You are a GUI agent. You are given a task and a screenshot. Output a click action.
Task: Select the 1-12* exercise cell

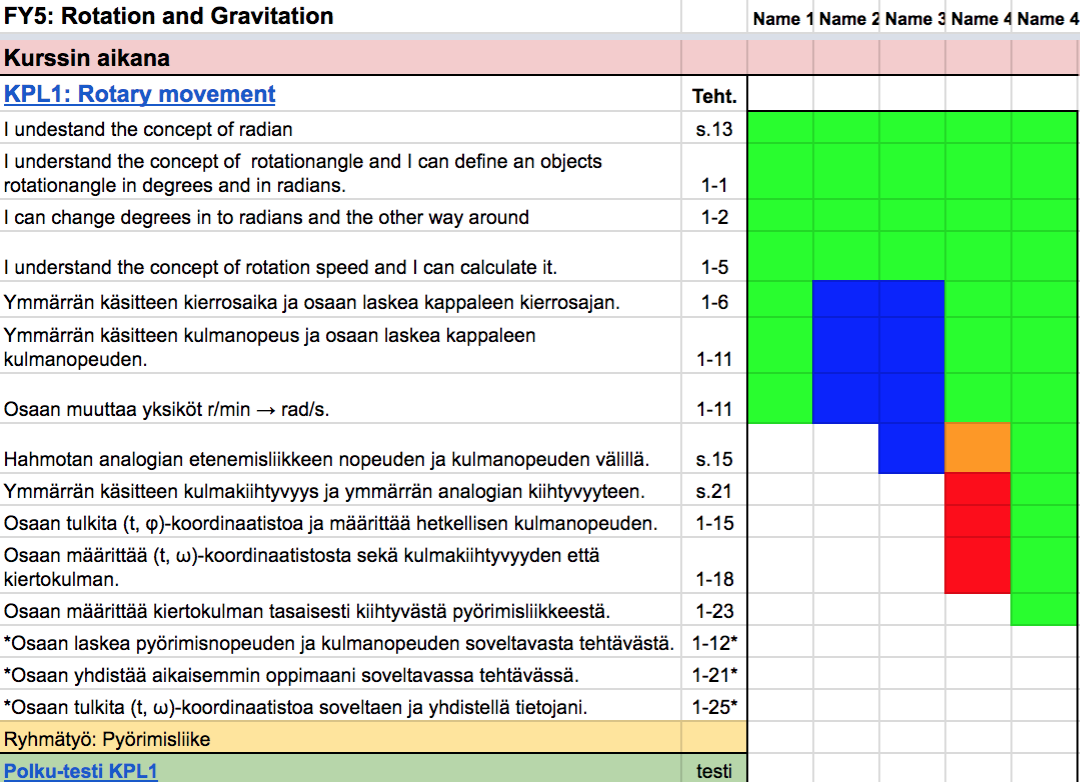714,643
